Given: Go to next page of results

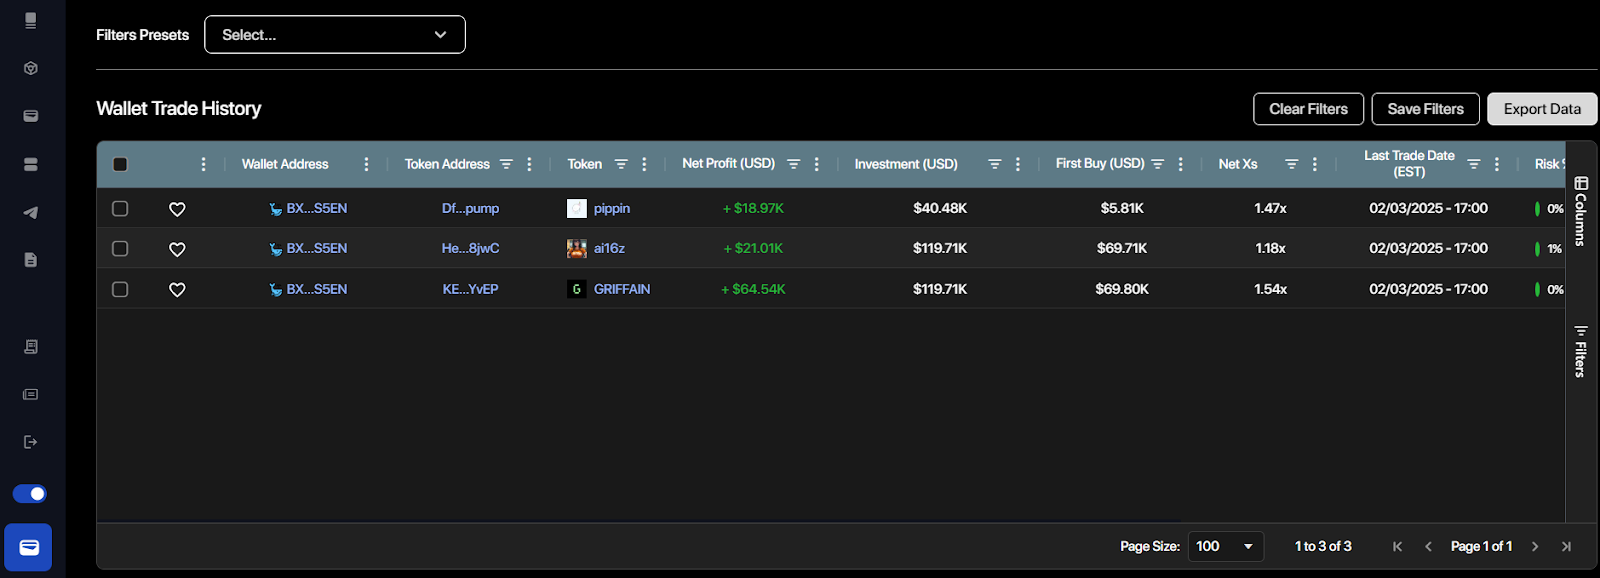Looking at the screenshot, I should pyautogui.click(x=1535, y=546).
